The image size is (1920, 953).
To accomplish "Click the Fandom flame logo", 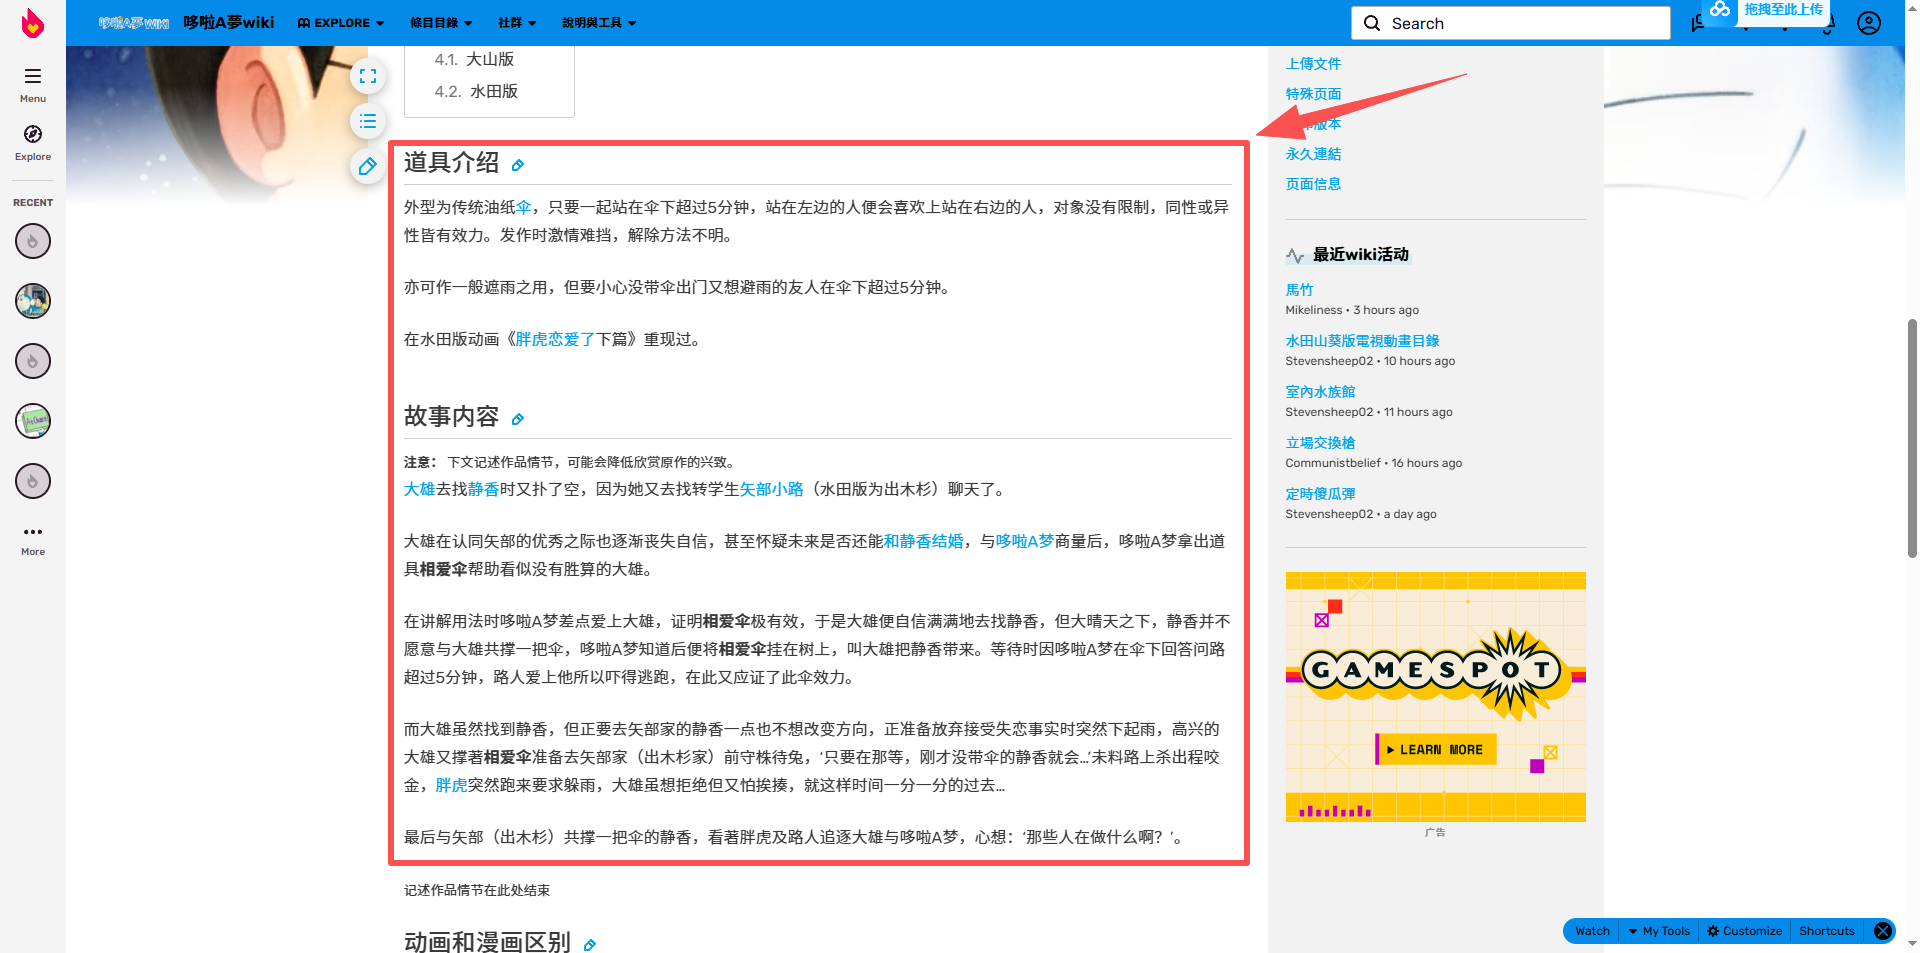I will coord(32,22).
